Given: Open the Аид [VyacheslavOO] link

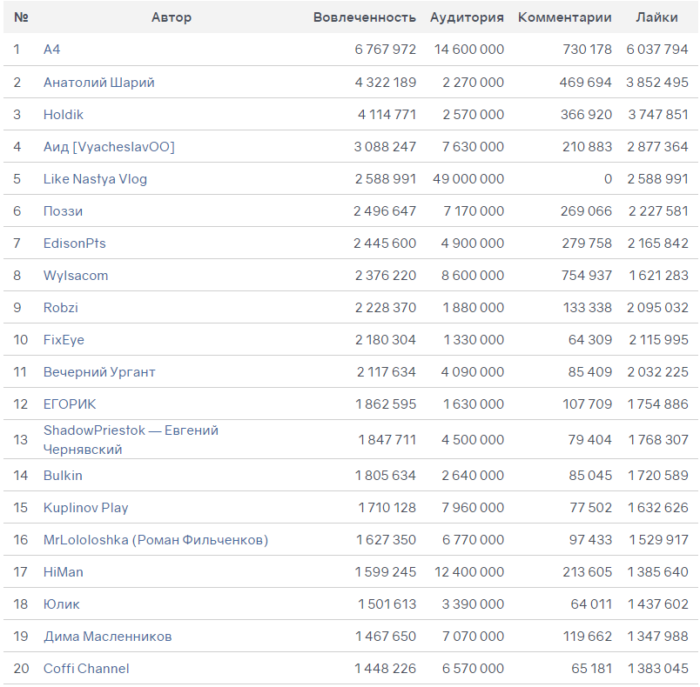Looking at the screenshot, I should coord(109,146).
